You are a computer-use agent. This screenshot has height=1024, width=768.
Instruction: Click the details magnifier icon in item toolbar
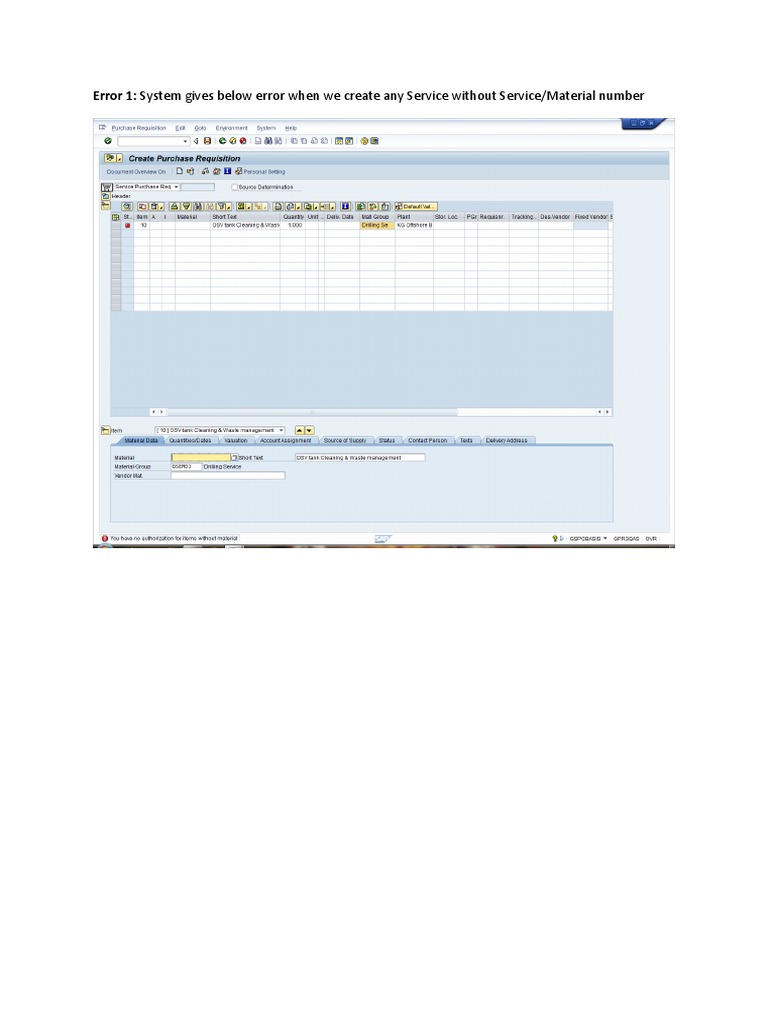pos(127,206)
